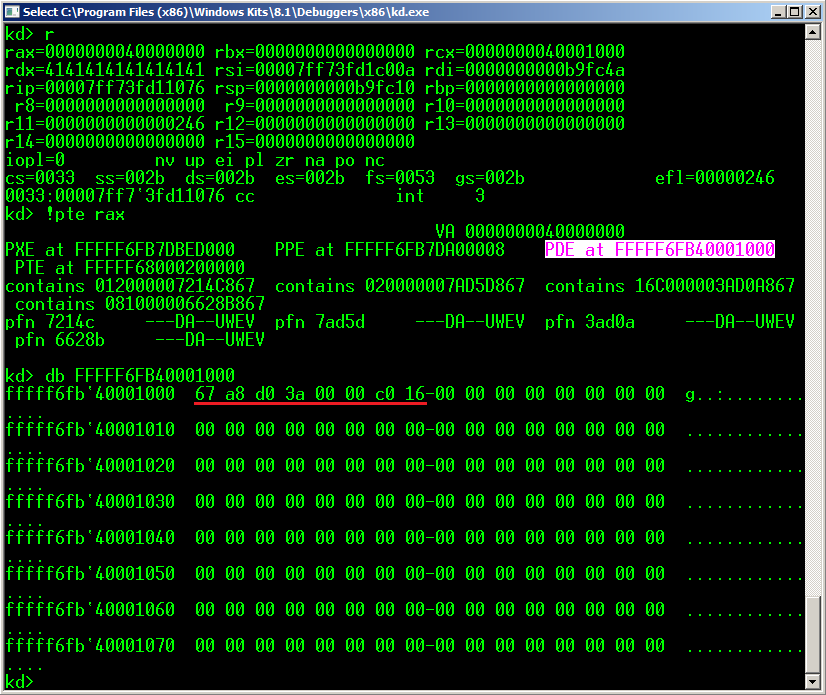
Task: Maximize the kd.exe console window
Action: coord(794,12)
